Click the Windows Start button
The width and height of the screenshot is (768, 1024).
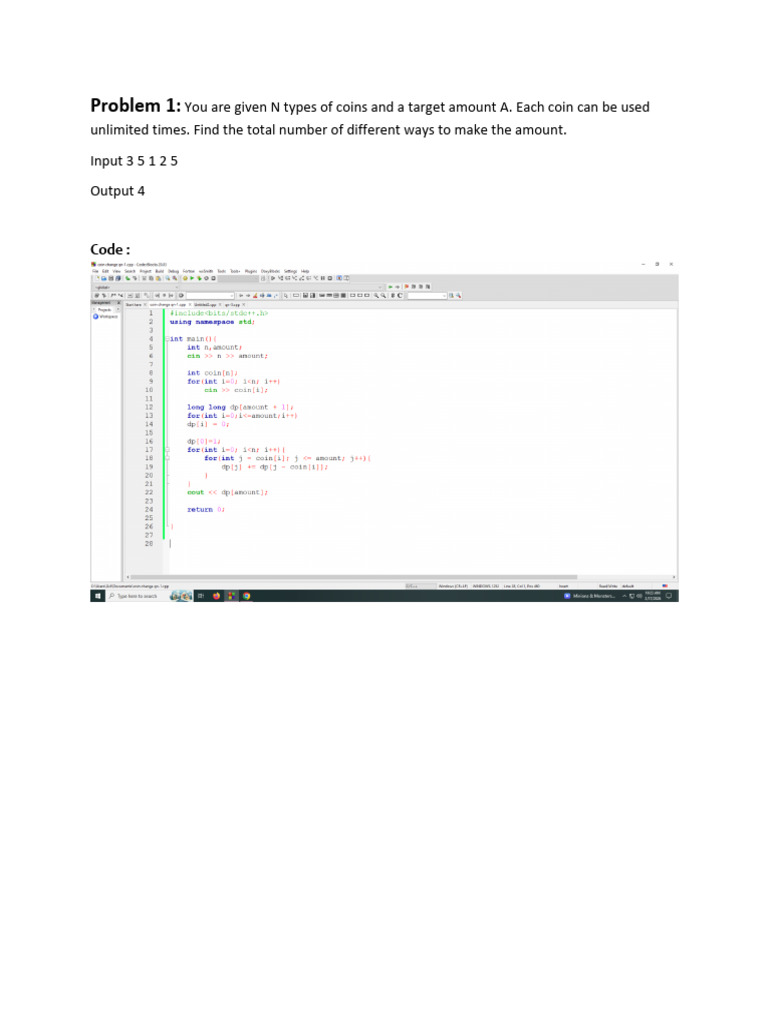[98, 596]
